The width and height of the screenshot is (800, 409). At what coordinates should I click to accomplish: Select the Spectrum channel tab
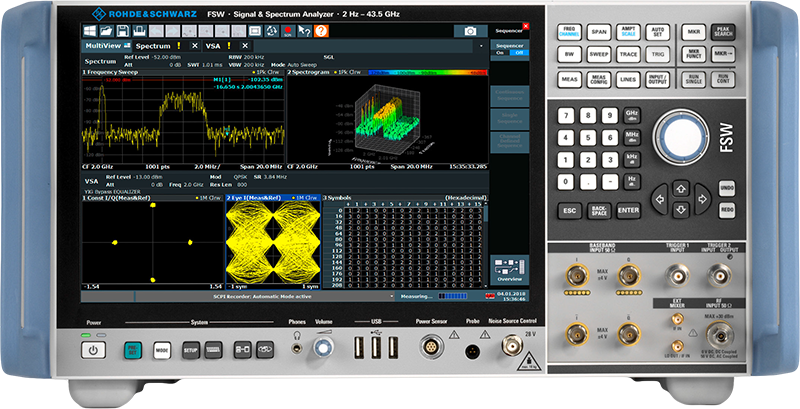153,46
